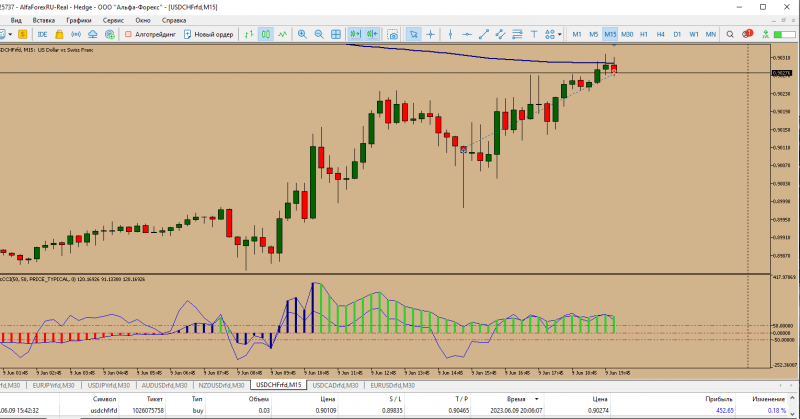Open the Окно menu

pyautogui.click(x=143, y=20)
